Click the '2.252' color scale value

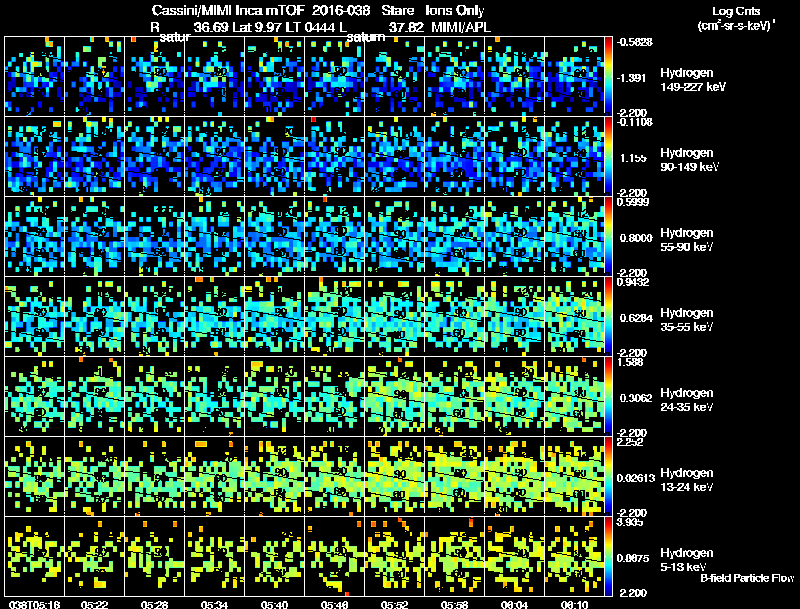click(630, 442)
